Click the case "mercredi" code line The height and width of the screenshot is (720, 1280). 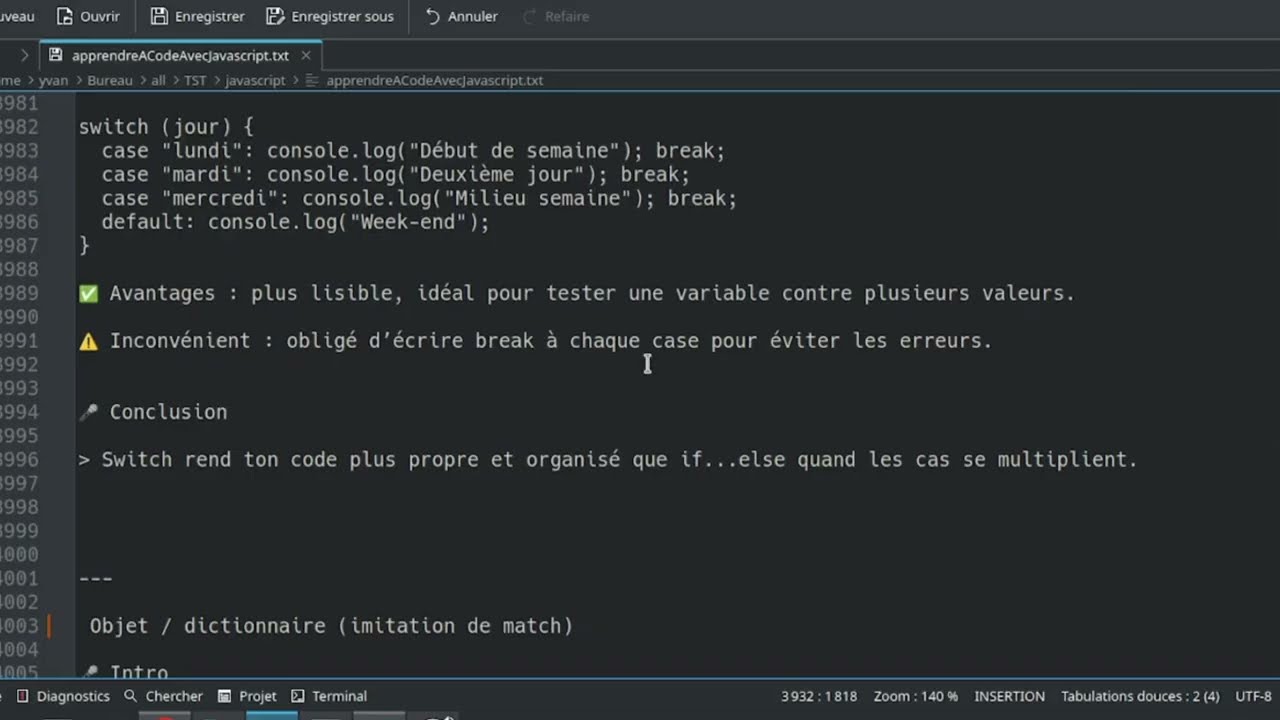[419, 199]
